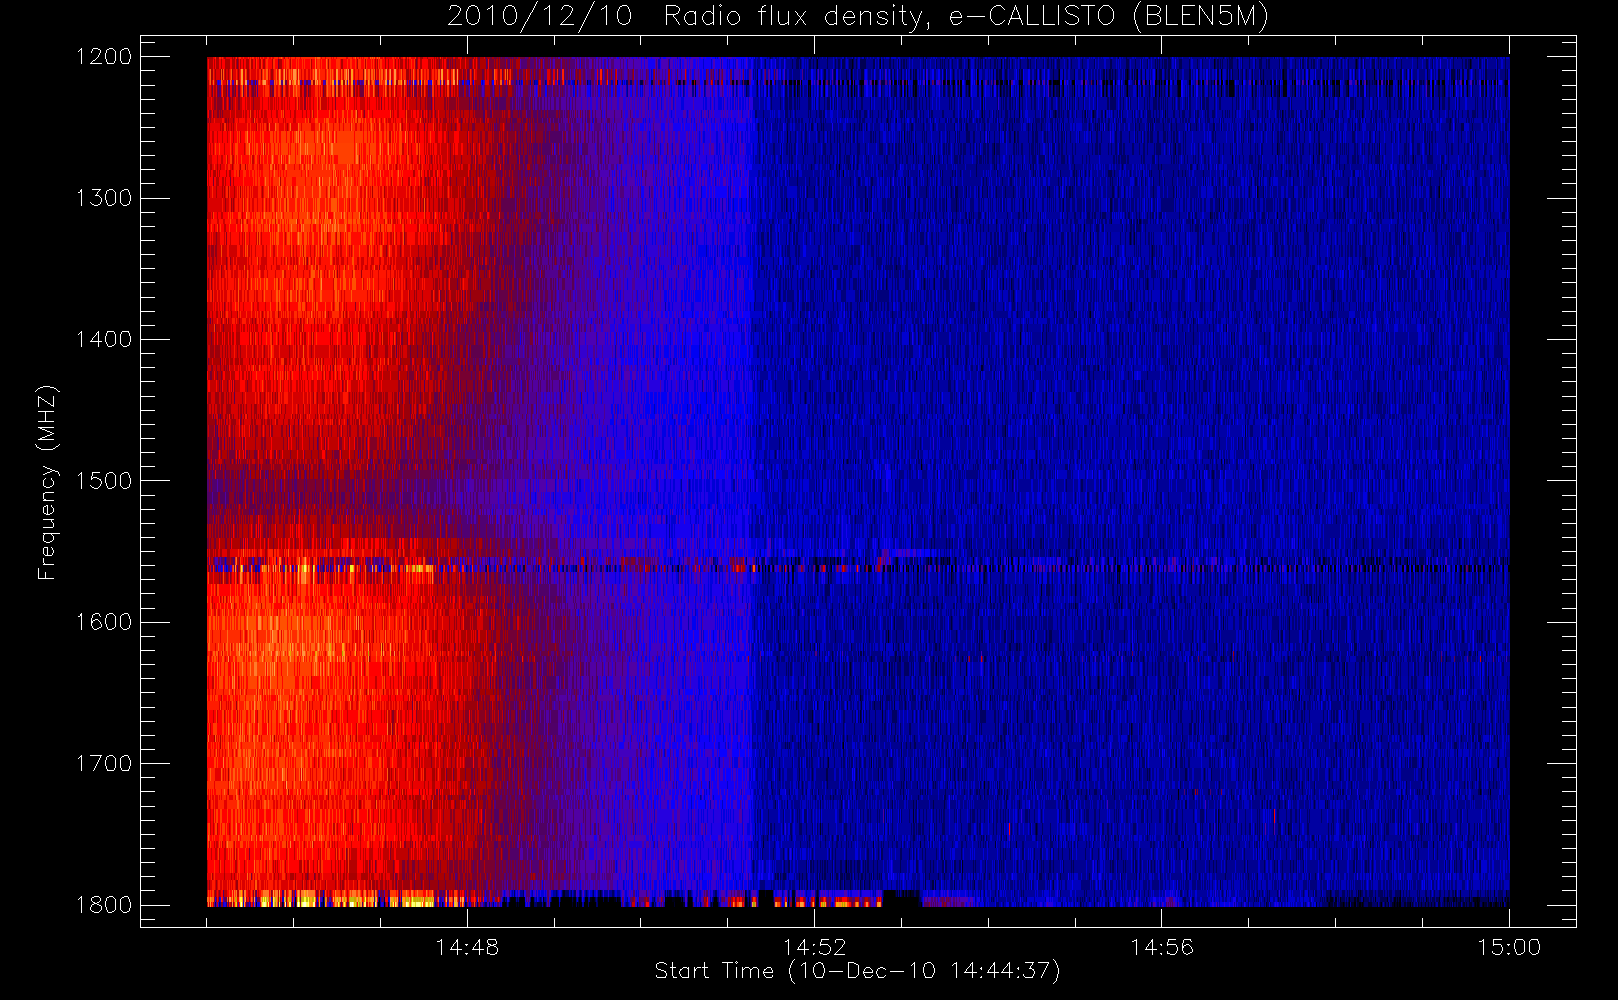Click the 'Start Time (10-Dec-10 14:44:37)' x-axis label
This screenshot has height=1000, width=1618.
point(857,971)
